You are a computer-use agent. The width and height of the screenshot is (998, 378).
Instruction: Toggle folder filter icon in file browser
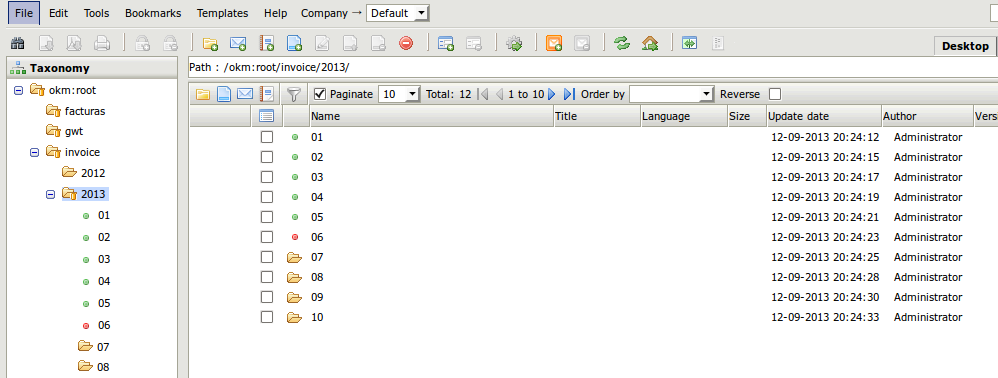(x=202, y=94)
